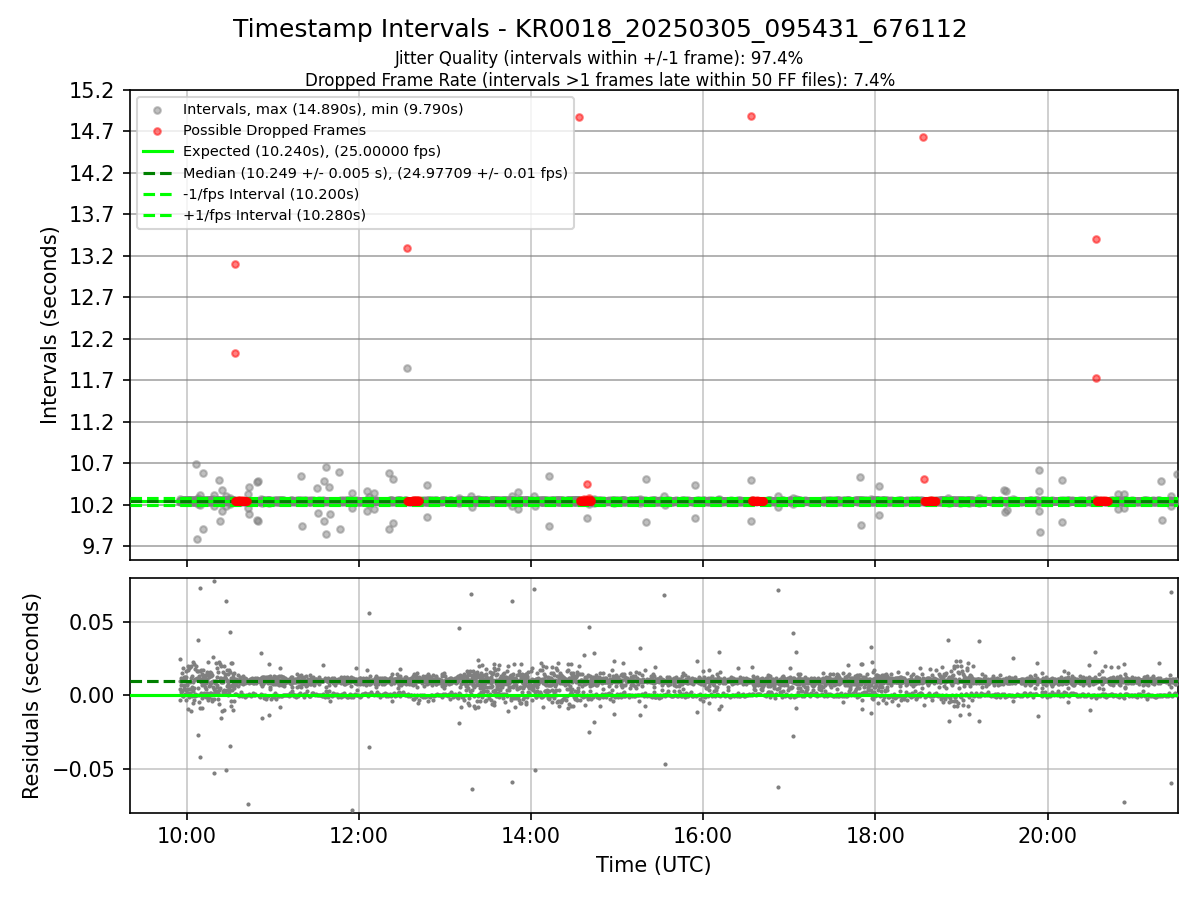1200x900 pixels.
Task: Click residuals tick label "0.00"
Action: 93,695
